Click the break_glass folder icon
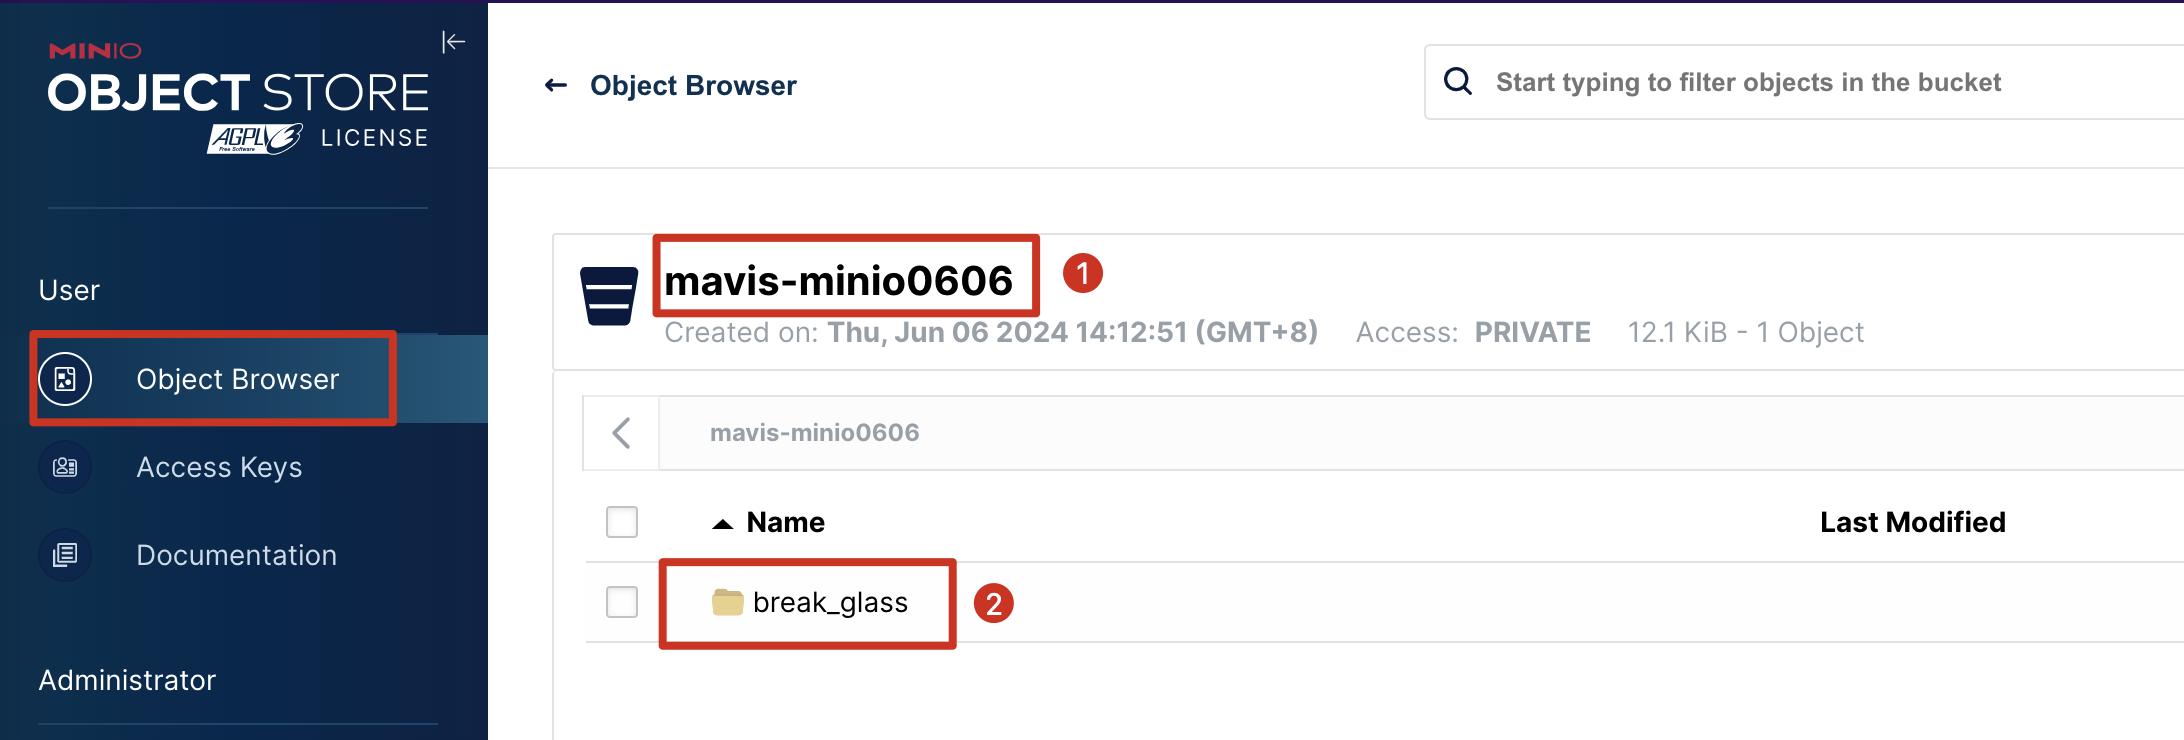This screenshot has width=2184, height=740. 727,602
